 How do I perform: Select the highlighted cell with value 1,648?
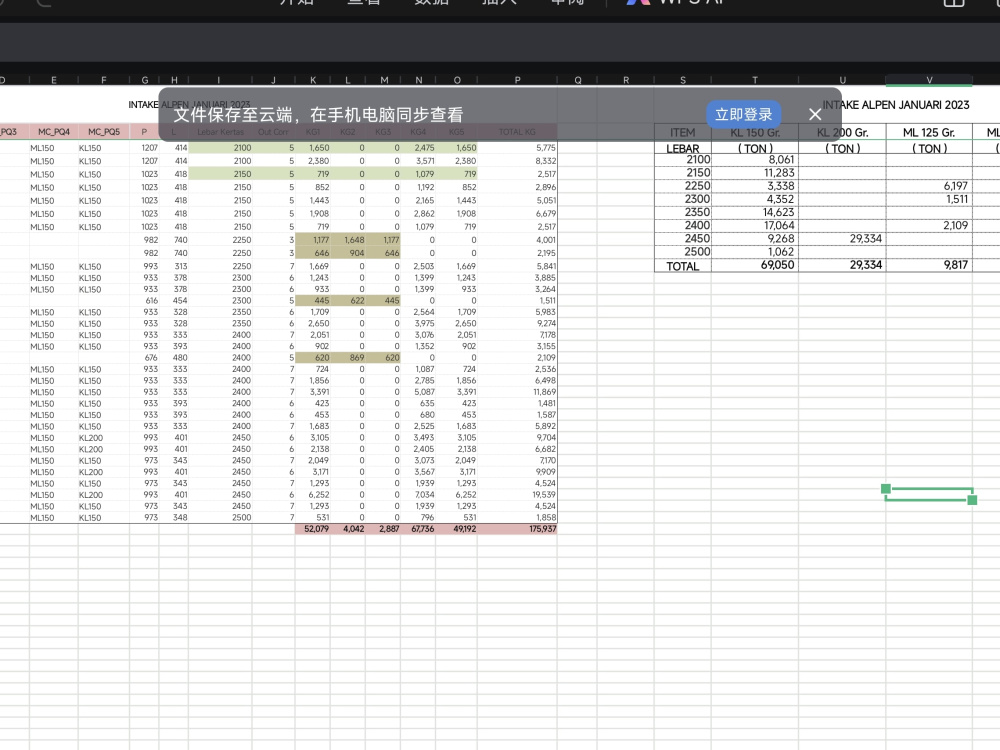(348, 240)
